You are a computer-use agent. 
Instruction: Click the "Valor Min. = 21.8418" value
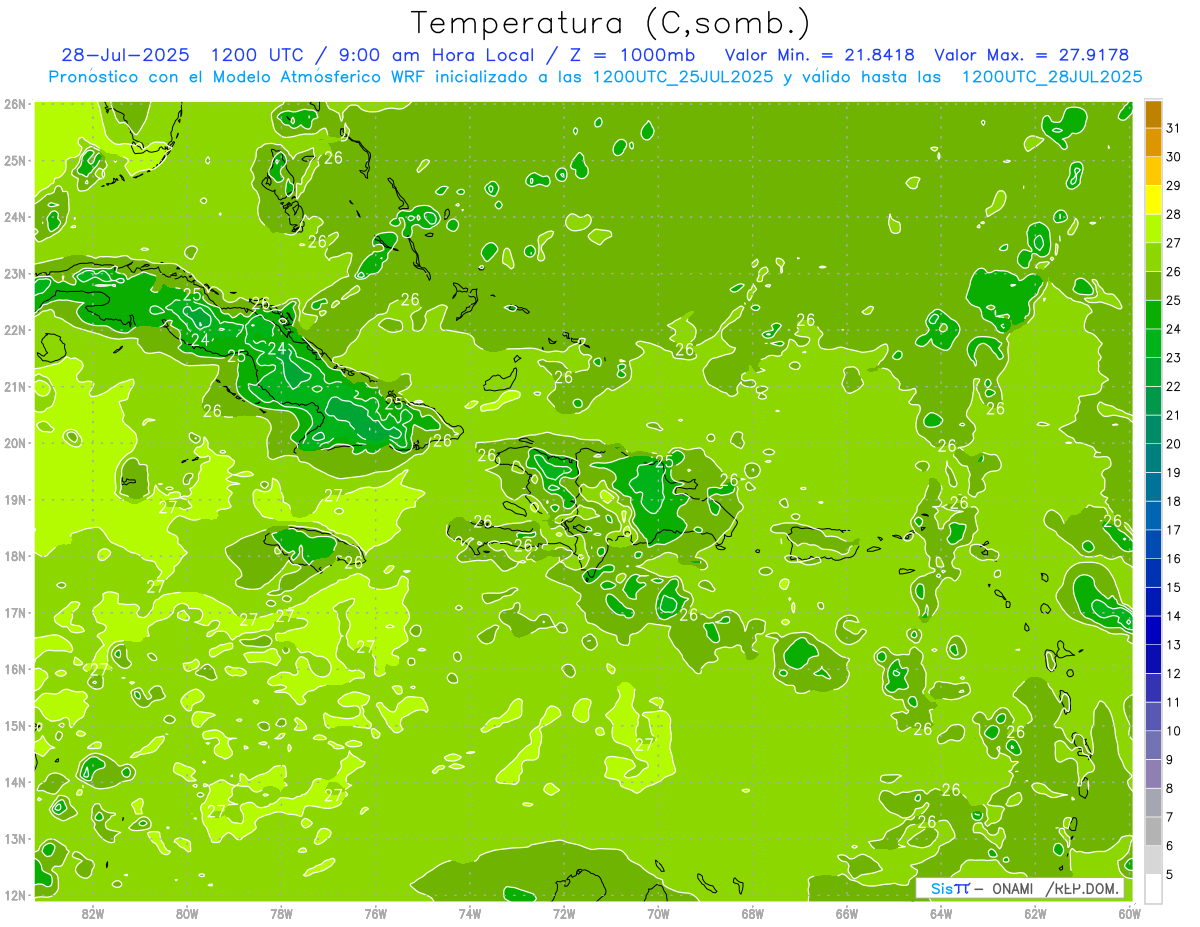[x=821, y=55]
